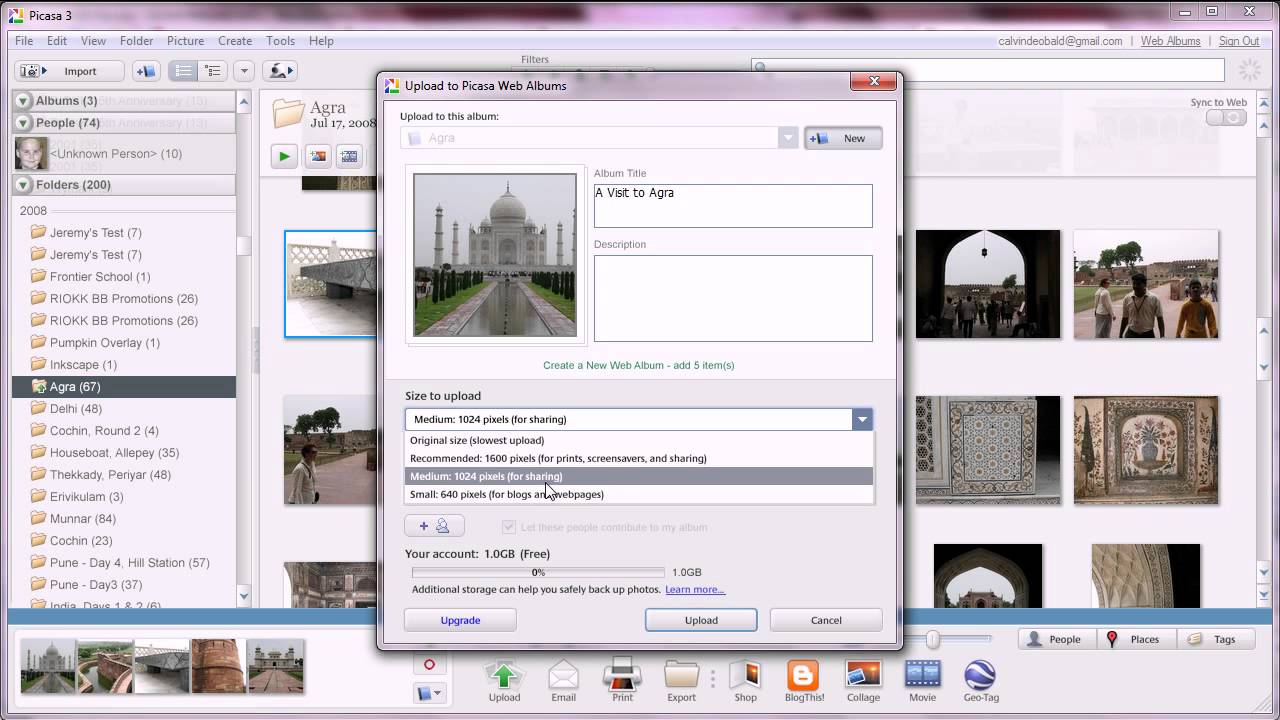
Task: Toggle 'Let these people contribute to my album' checkbox
Action: click(509, 527)
